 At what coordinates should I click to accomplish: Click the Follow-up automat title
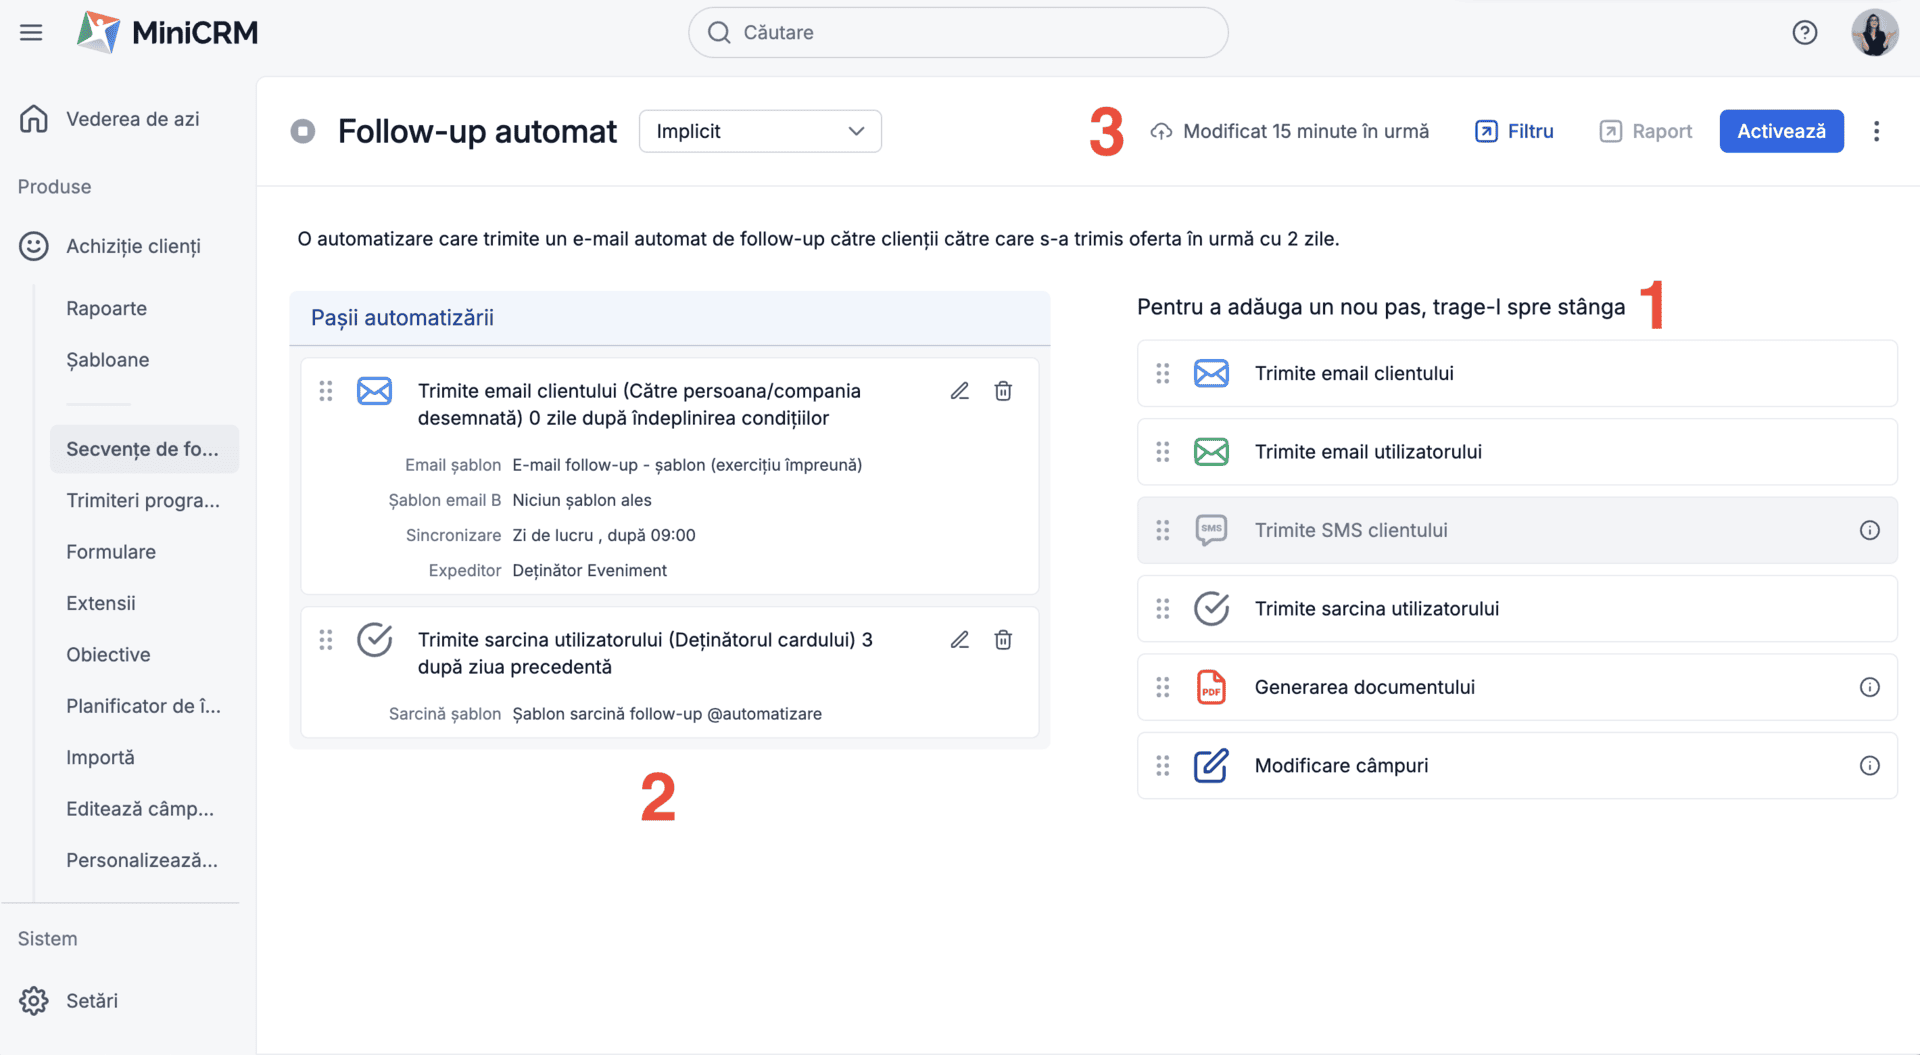click(x=477, y=131)
